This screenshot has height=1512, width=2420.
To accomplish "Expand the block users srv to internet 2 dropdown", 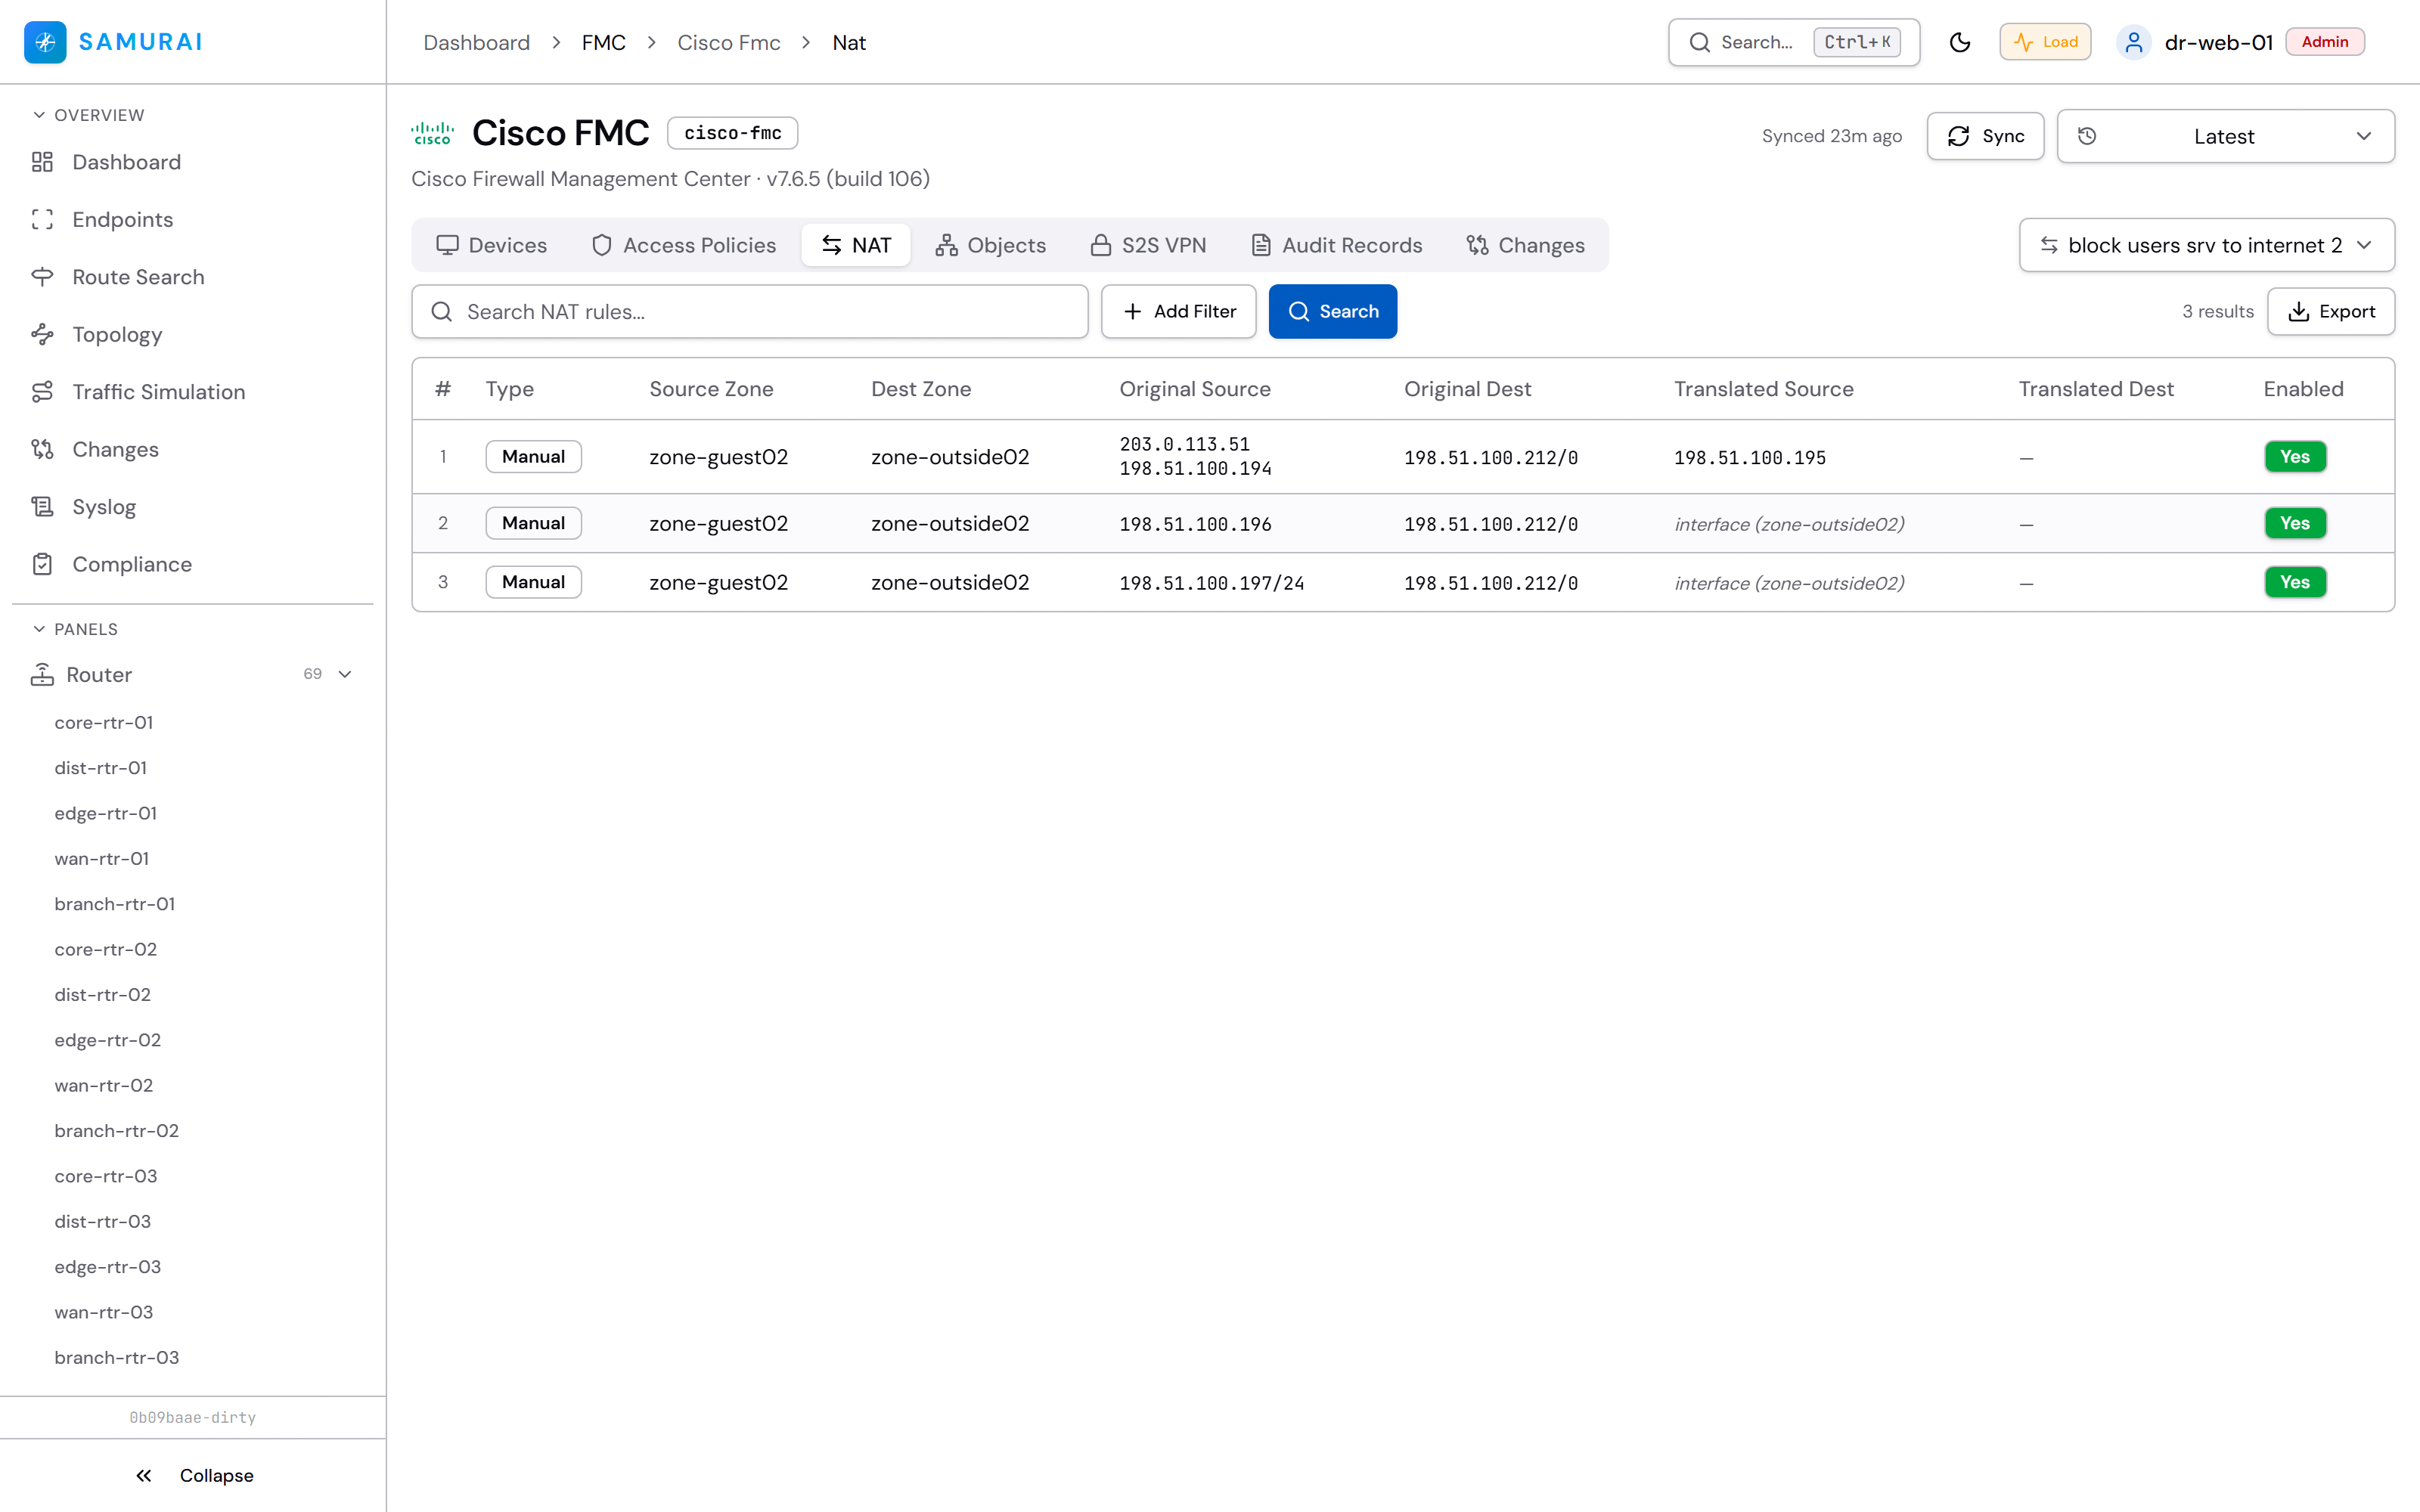I will coord(2206,245).
